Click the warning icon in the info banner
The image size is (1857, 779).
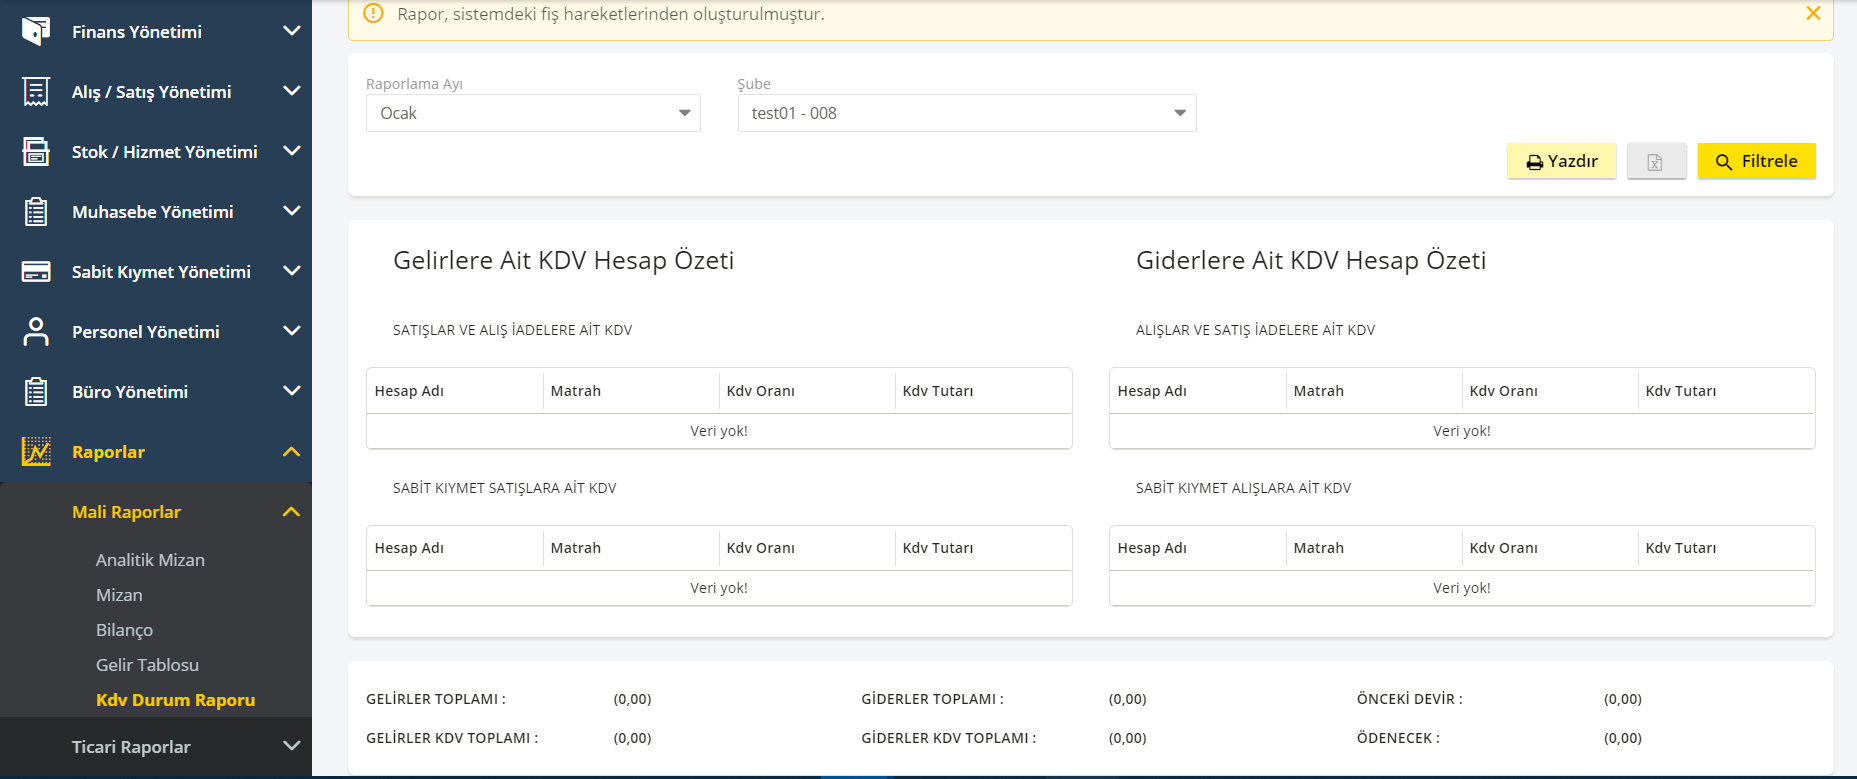pos(373,13)
